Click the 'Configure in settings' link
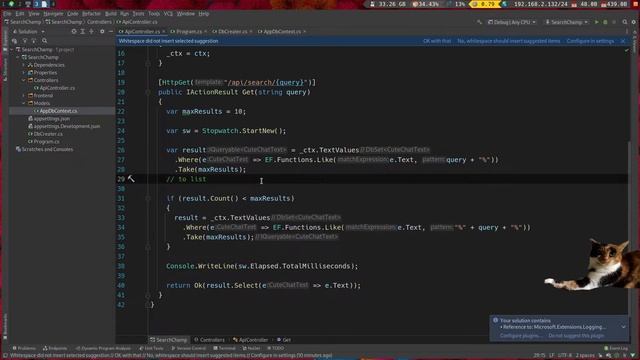The image size is (640, 360). point(590,41)
